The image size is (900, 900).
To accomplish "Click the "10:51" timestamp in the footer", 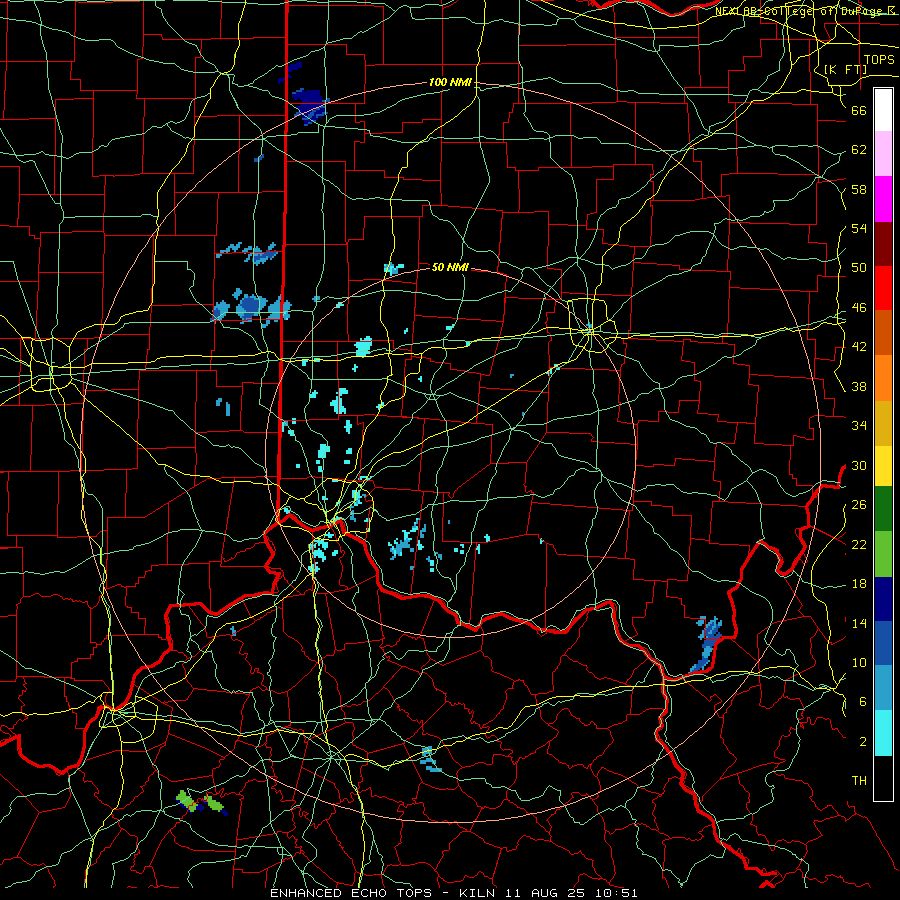I will [618, 893].
